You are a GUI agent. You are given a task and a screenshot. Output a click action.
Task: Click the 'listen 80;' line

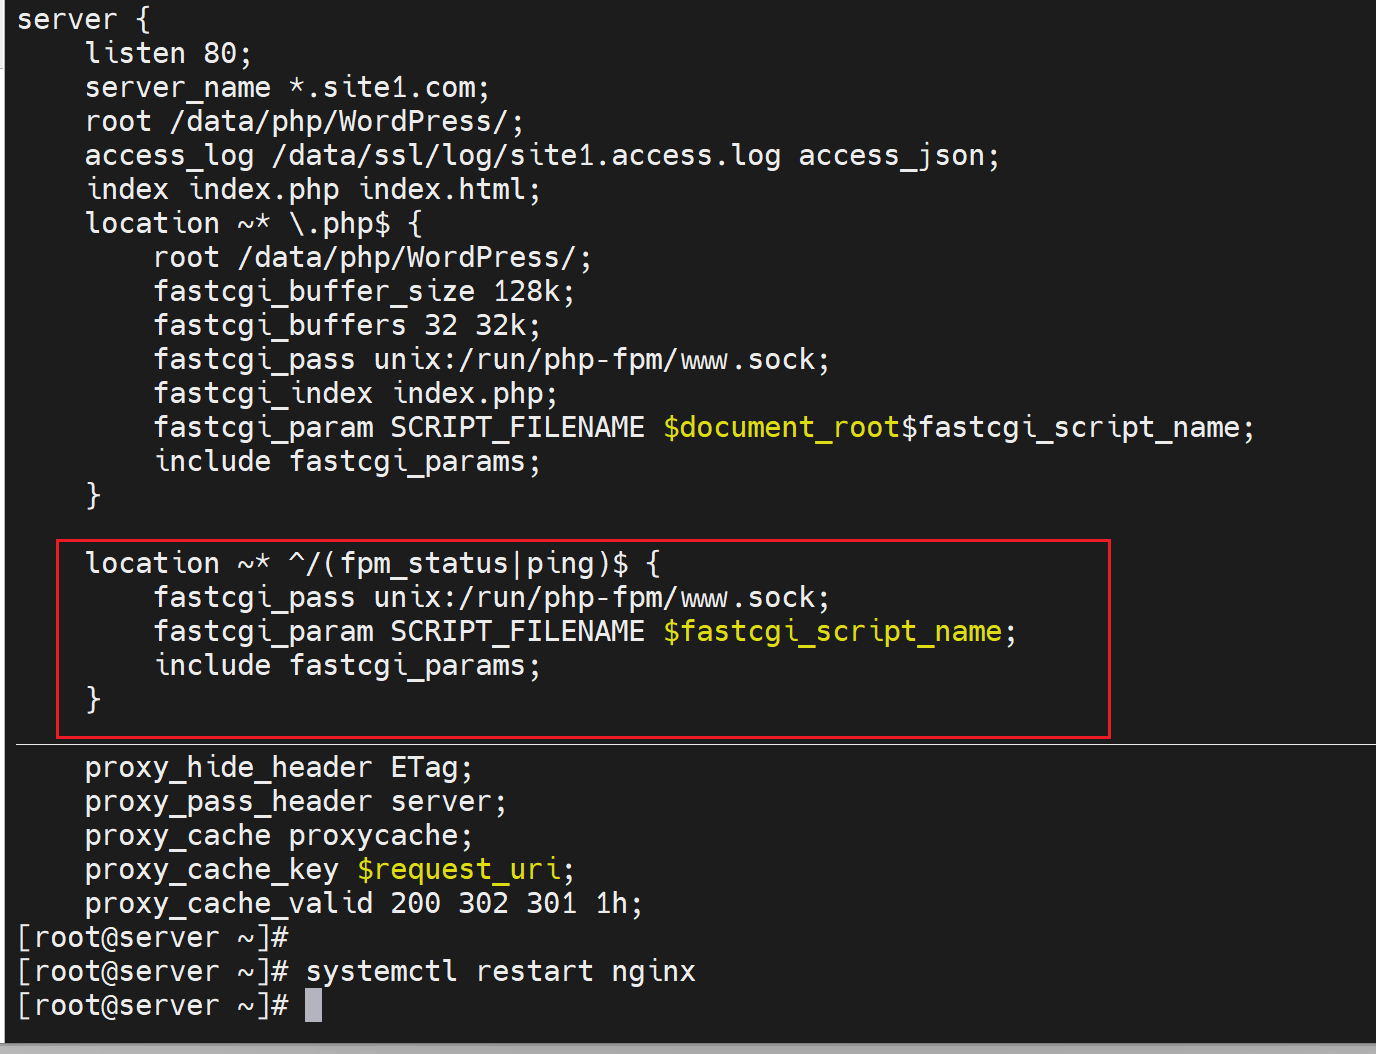[x=168, y=53]
